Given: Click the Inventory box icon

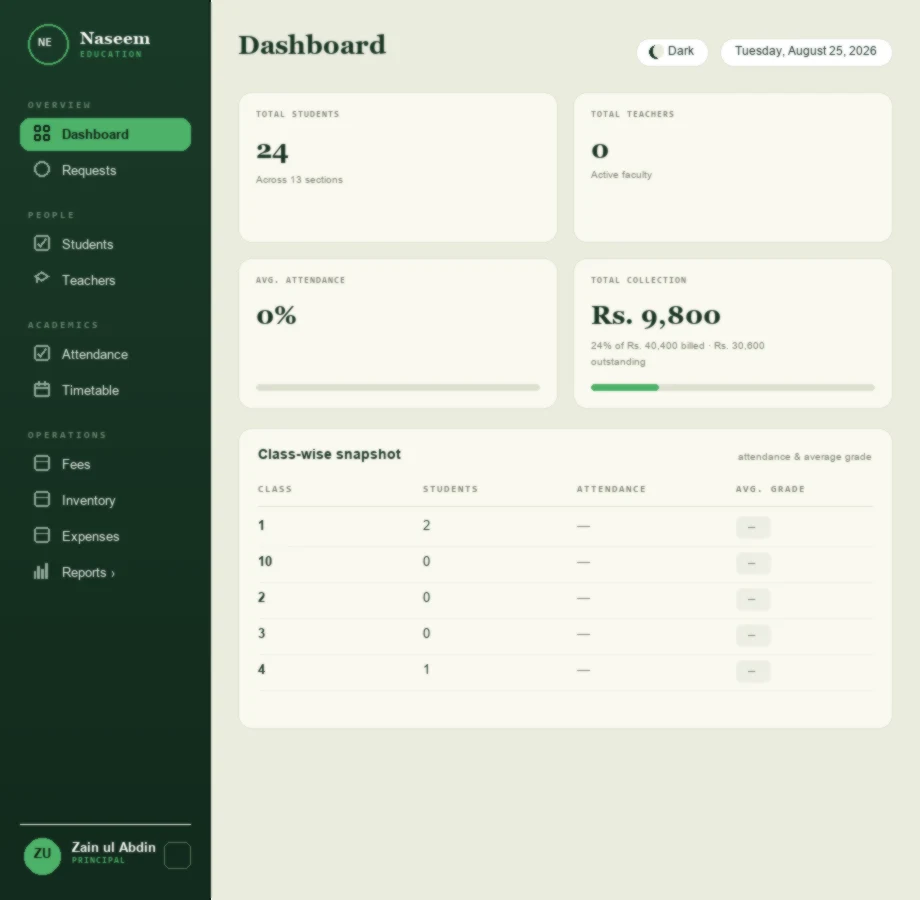Looking at the screenshot, I should (x=42, y=499).
